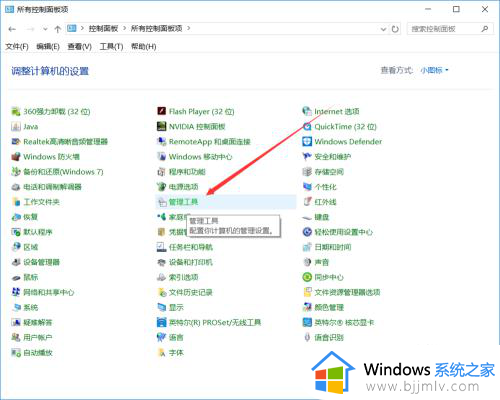500x400 pixels.
Task: Go back with the back arrow
Action: [12, 29]
